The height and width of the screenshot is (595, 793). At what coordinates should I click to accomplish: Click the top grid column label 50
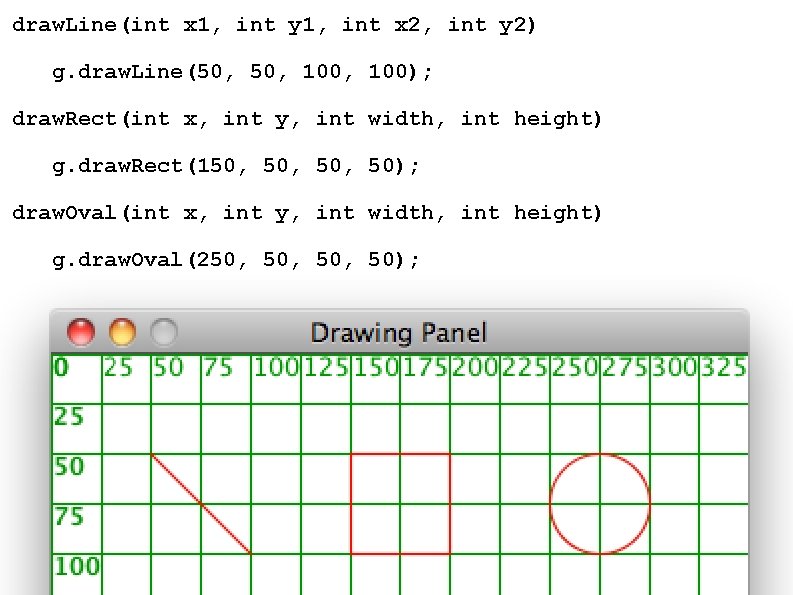pos(168,367)
